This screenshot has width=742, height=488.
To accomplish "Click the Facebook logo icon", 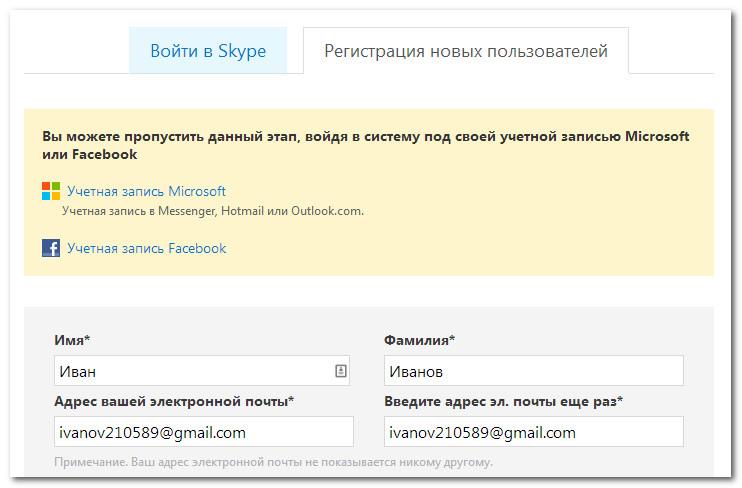I will tap(51, 248).
